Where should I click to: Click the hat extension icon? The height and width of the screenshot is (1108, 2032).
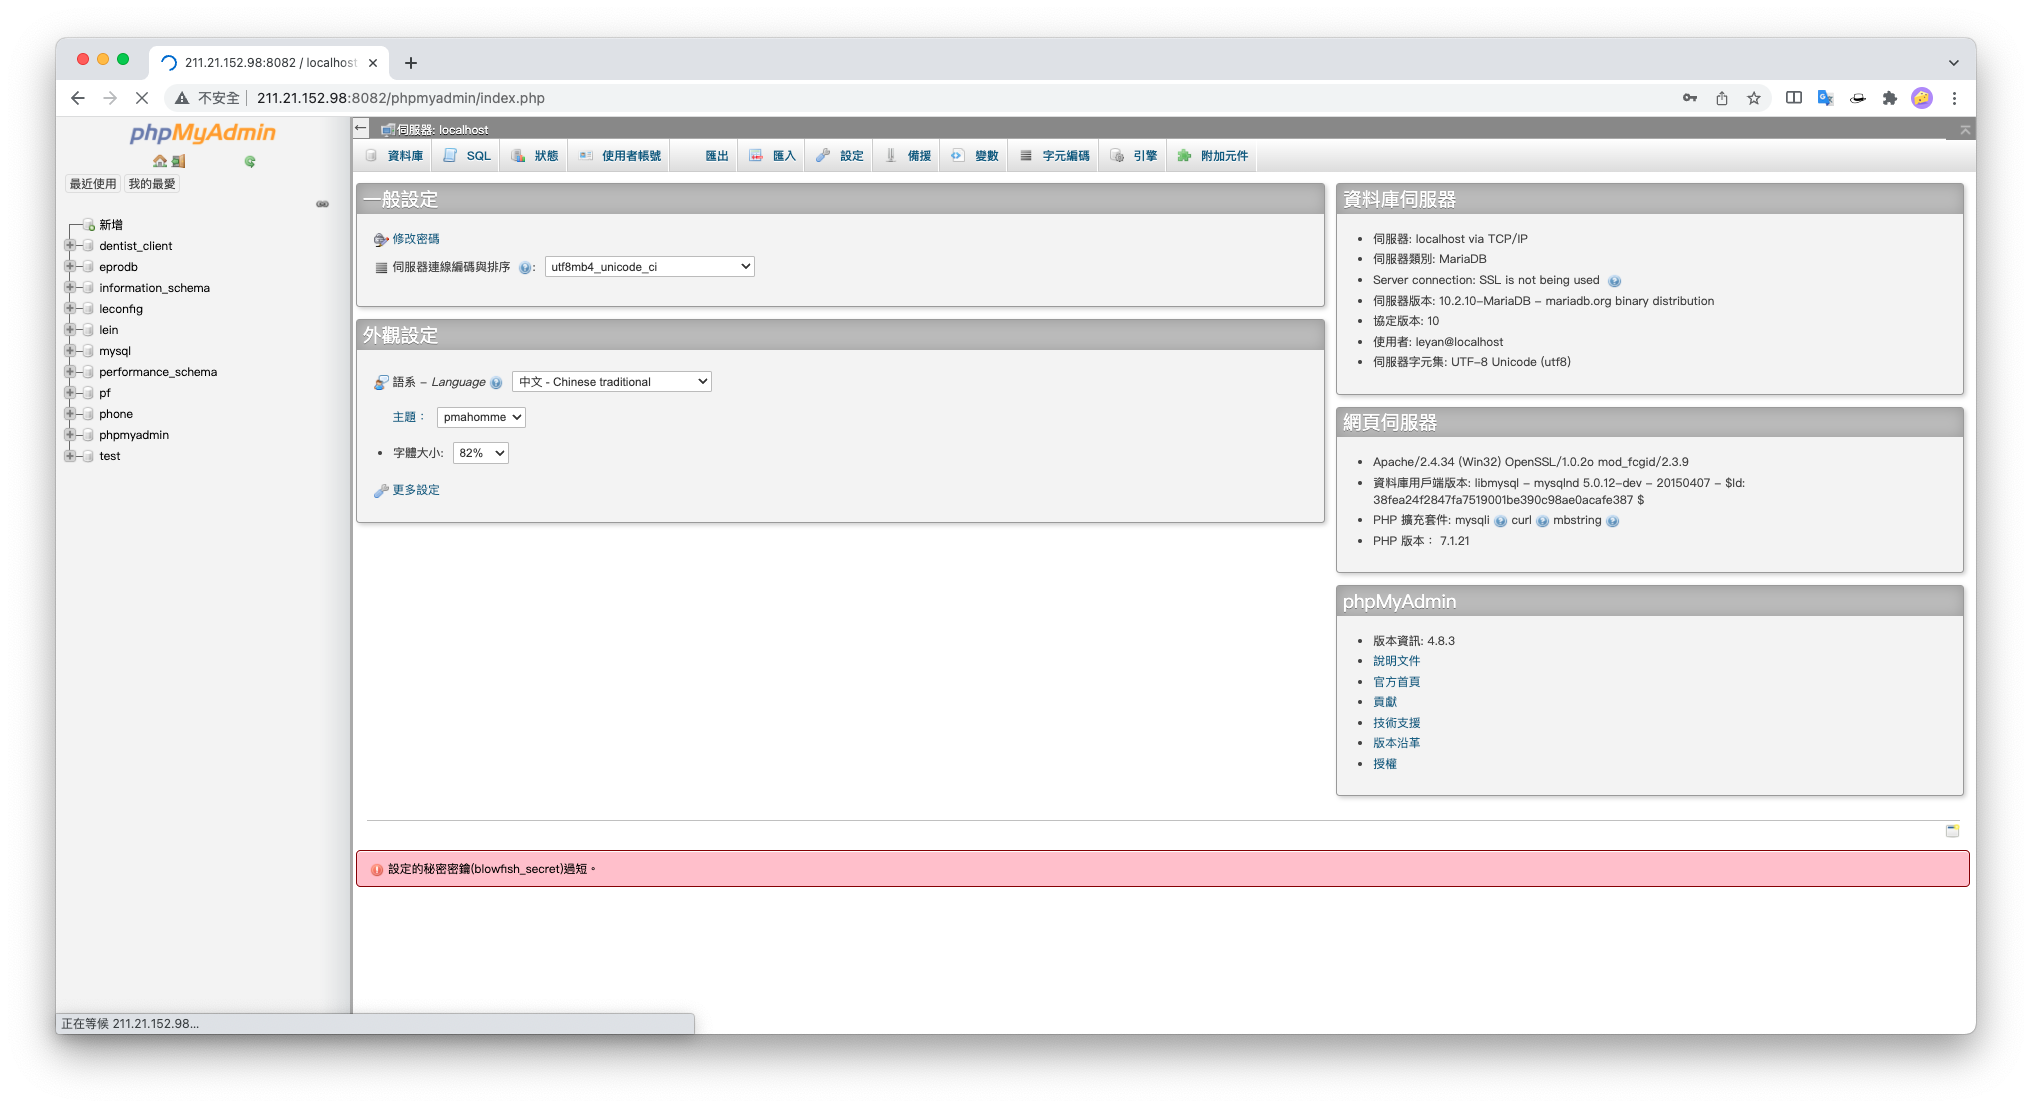(1858, 98)
